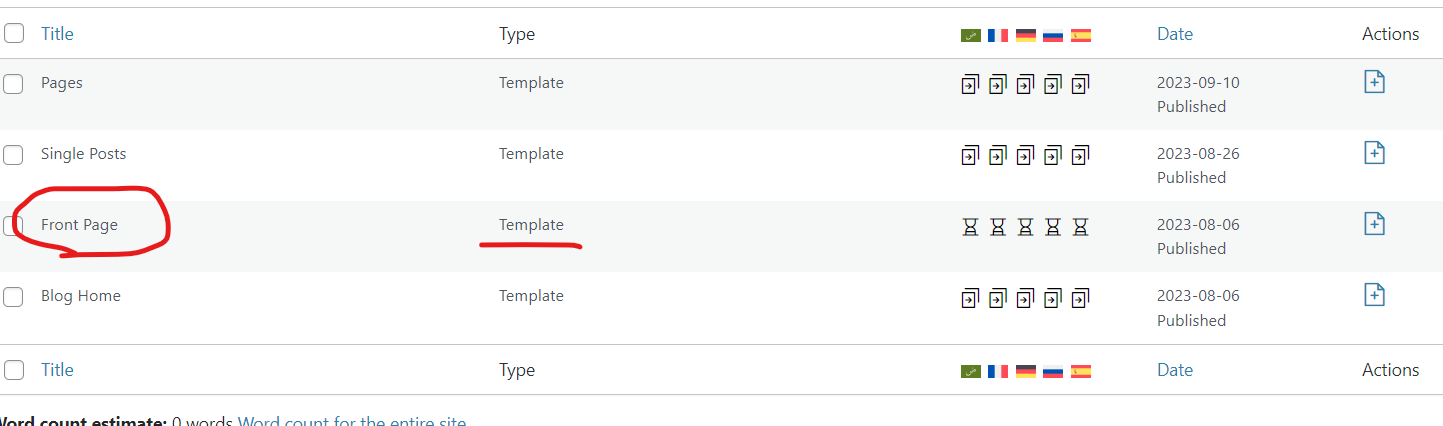Click the add-note icon for Pages row

tap(1375, 82)
